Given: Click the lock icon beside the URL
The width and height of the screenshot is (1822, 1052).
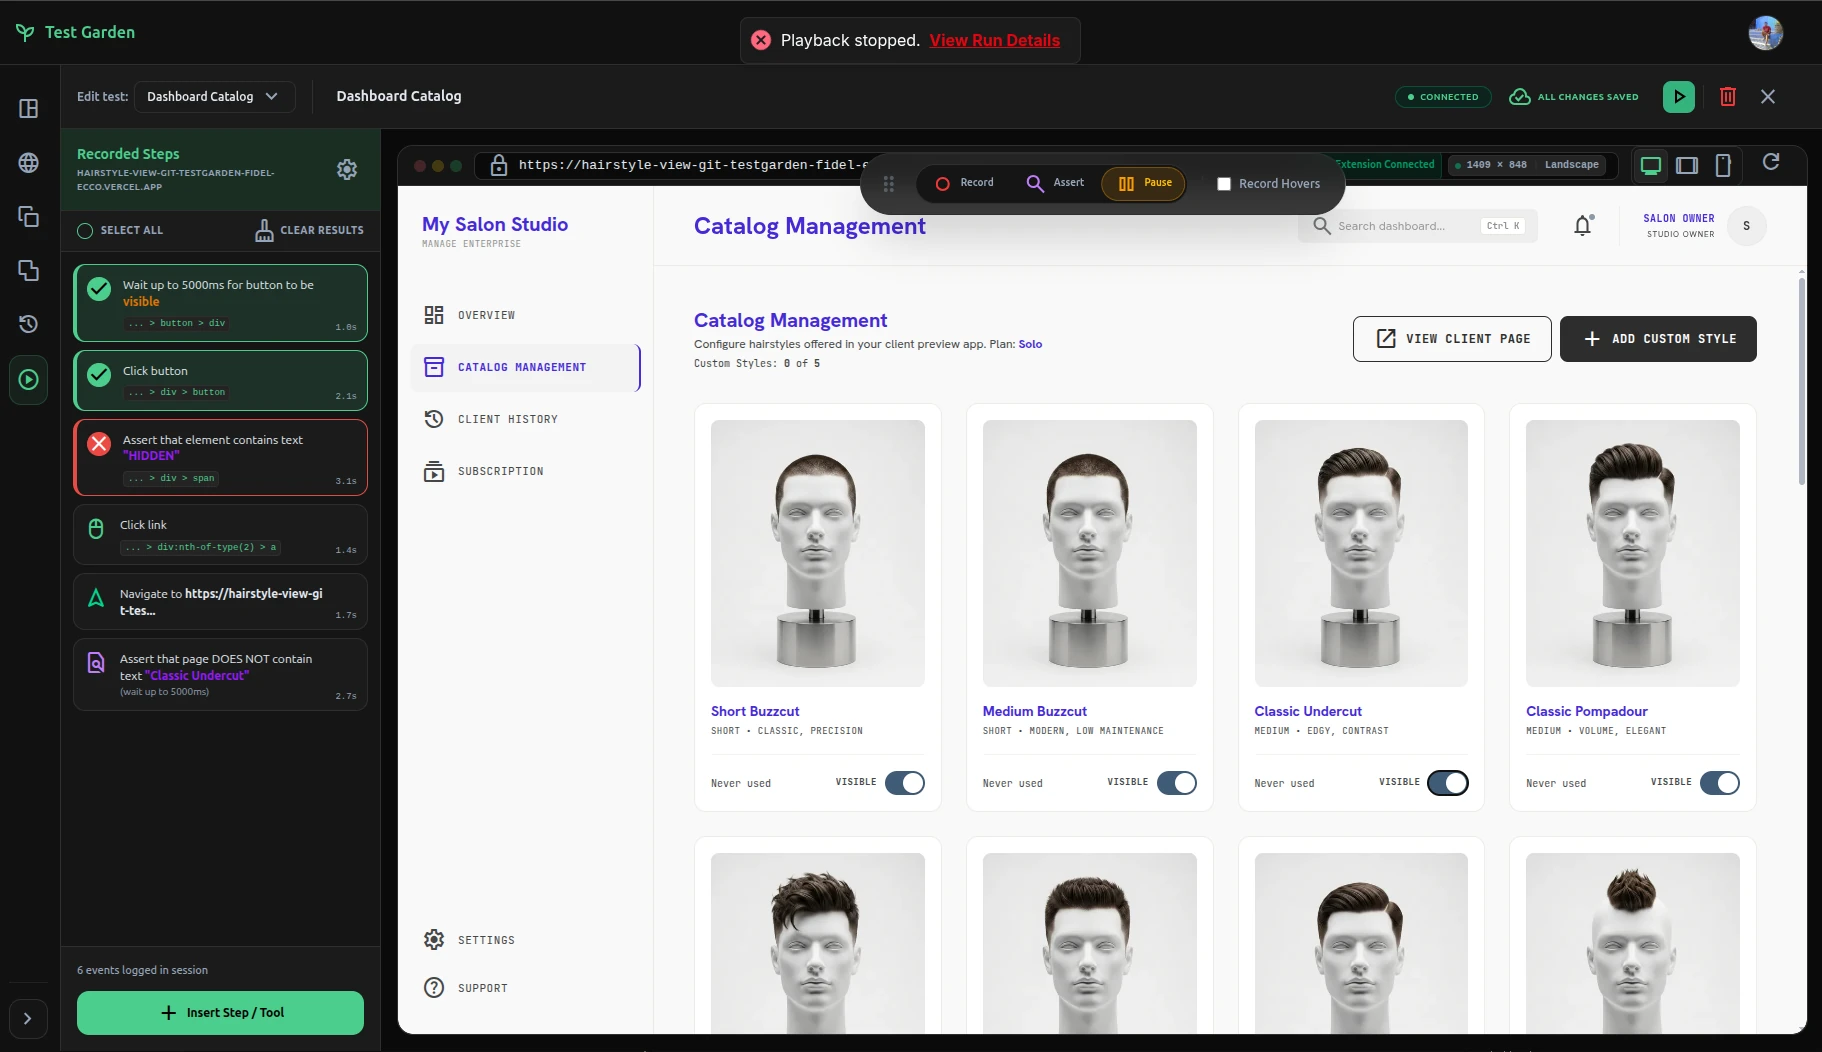Looking at the screenshot, I should tap(499, 165).
